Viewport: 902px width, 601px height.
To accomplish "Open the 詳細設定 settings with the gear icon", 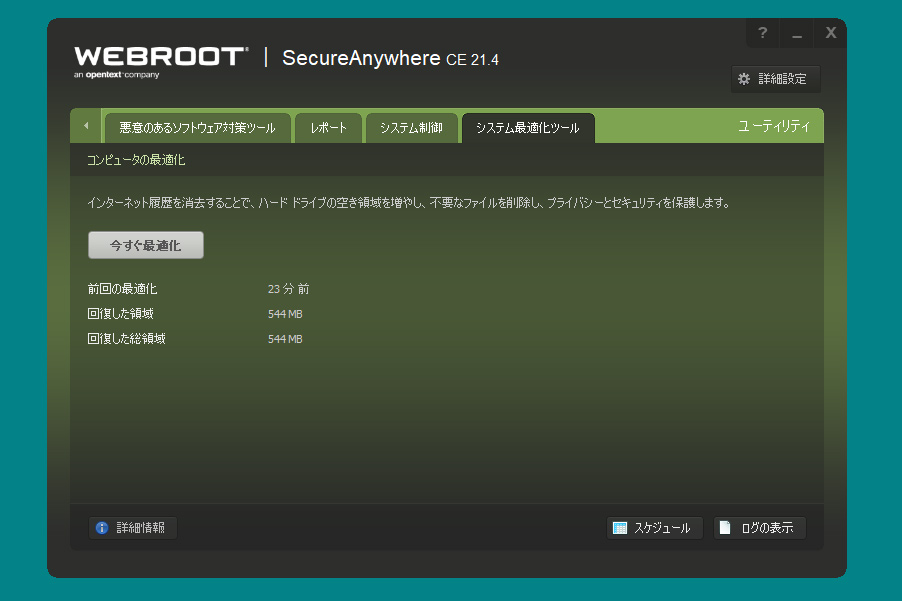I will (775, 79).
